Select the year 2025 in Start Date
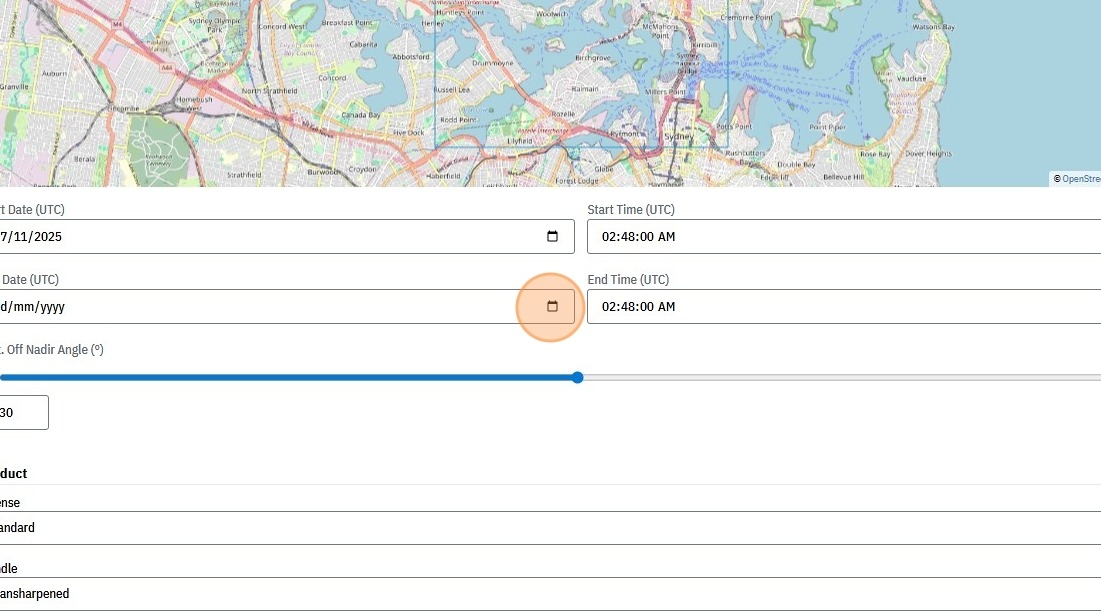Image resolution: width=1101 pixels, height=615 pixels. click(x=49, y=237)
